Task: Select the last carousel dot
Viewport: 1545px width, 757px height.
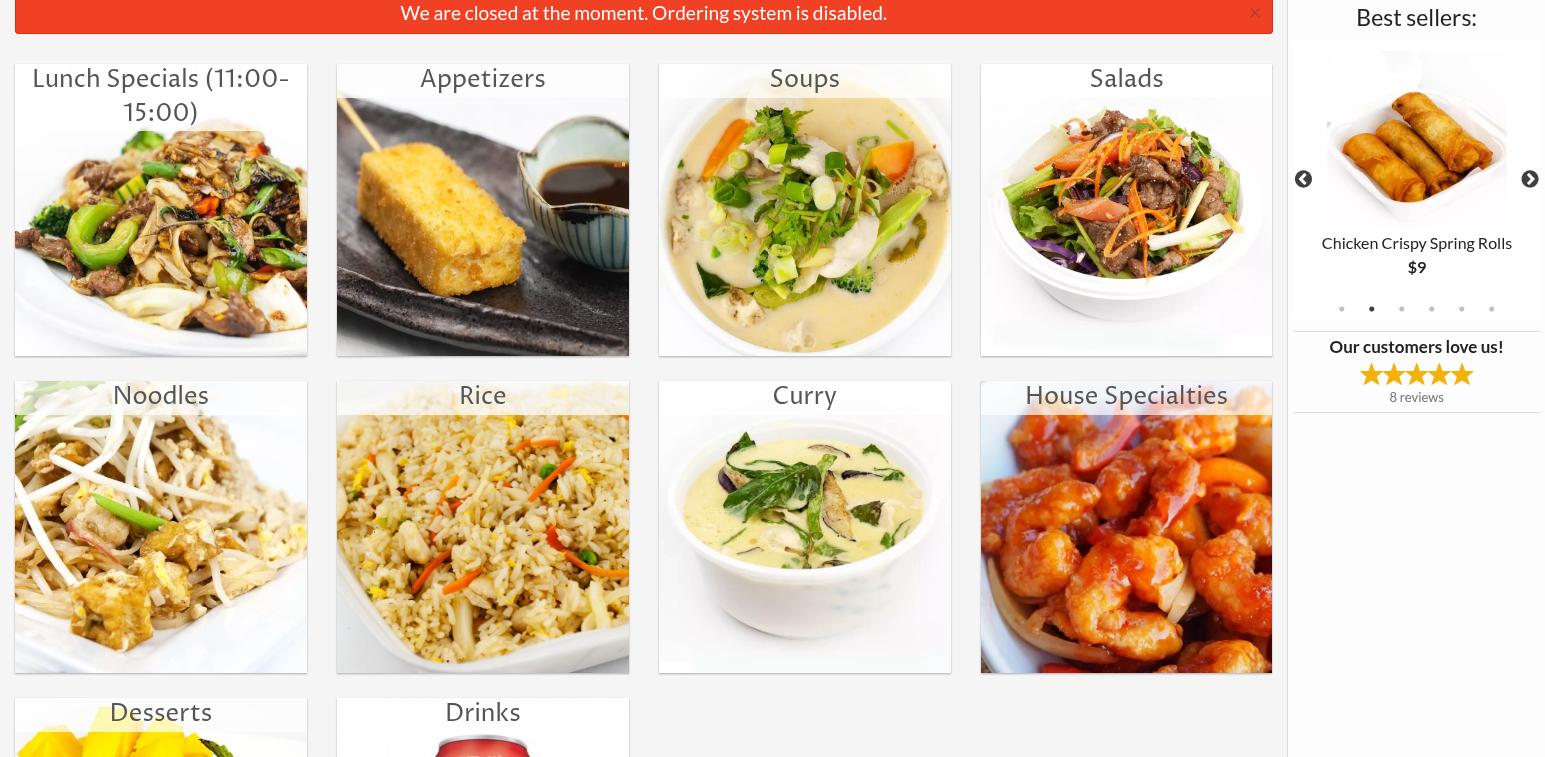Action: (x=1492, y=309)
